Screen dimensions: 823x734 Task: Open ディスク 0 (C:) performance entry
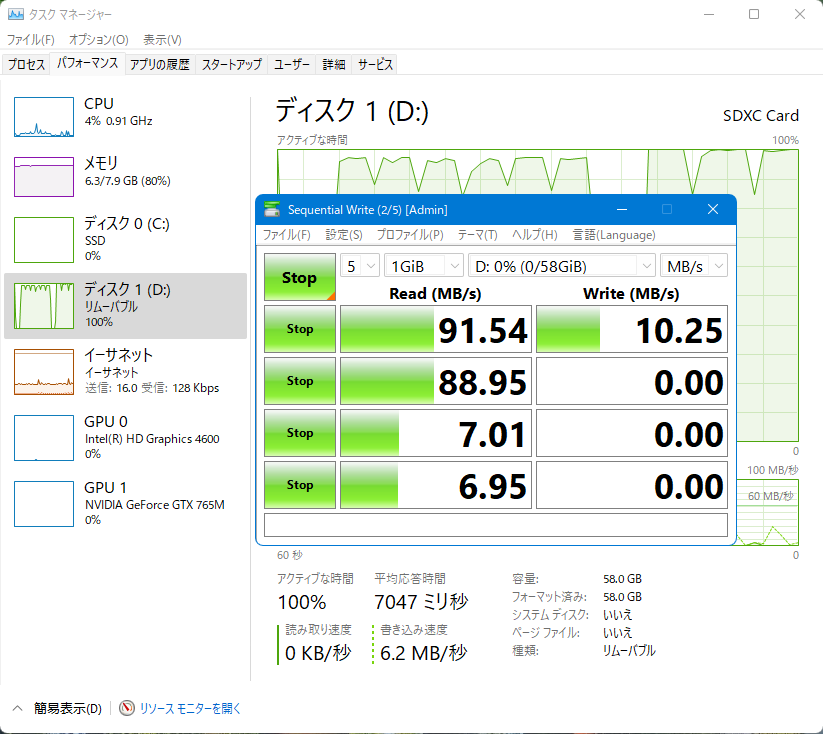[x=125, y=239]
